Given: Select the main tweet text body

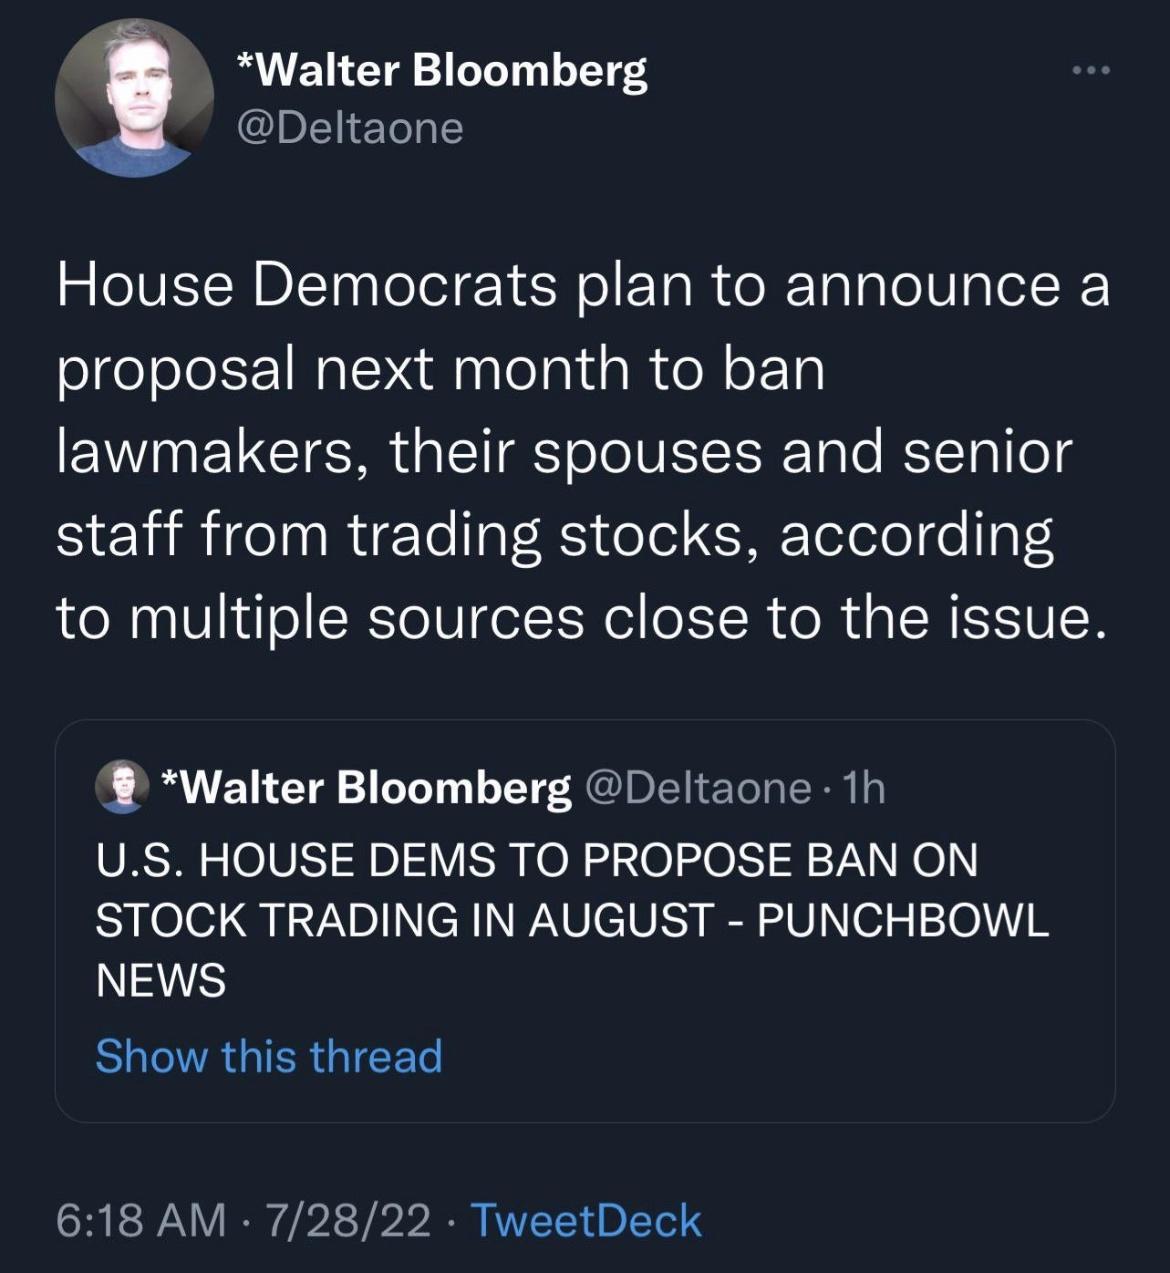Looking at the screenshot, I should [x=580, y=450].
